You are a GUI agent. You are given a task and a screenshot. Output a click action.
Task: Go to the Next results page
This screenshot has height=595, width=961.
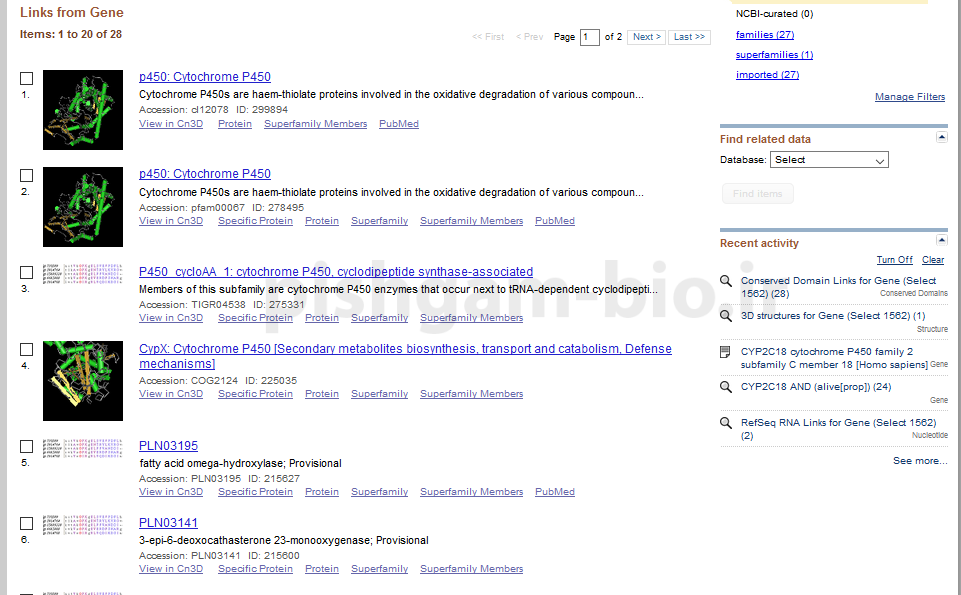(647, 37)
